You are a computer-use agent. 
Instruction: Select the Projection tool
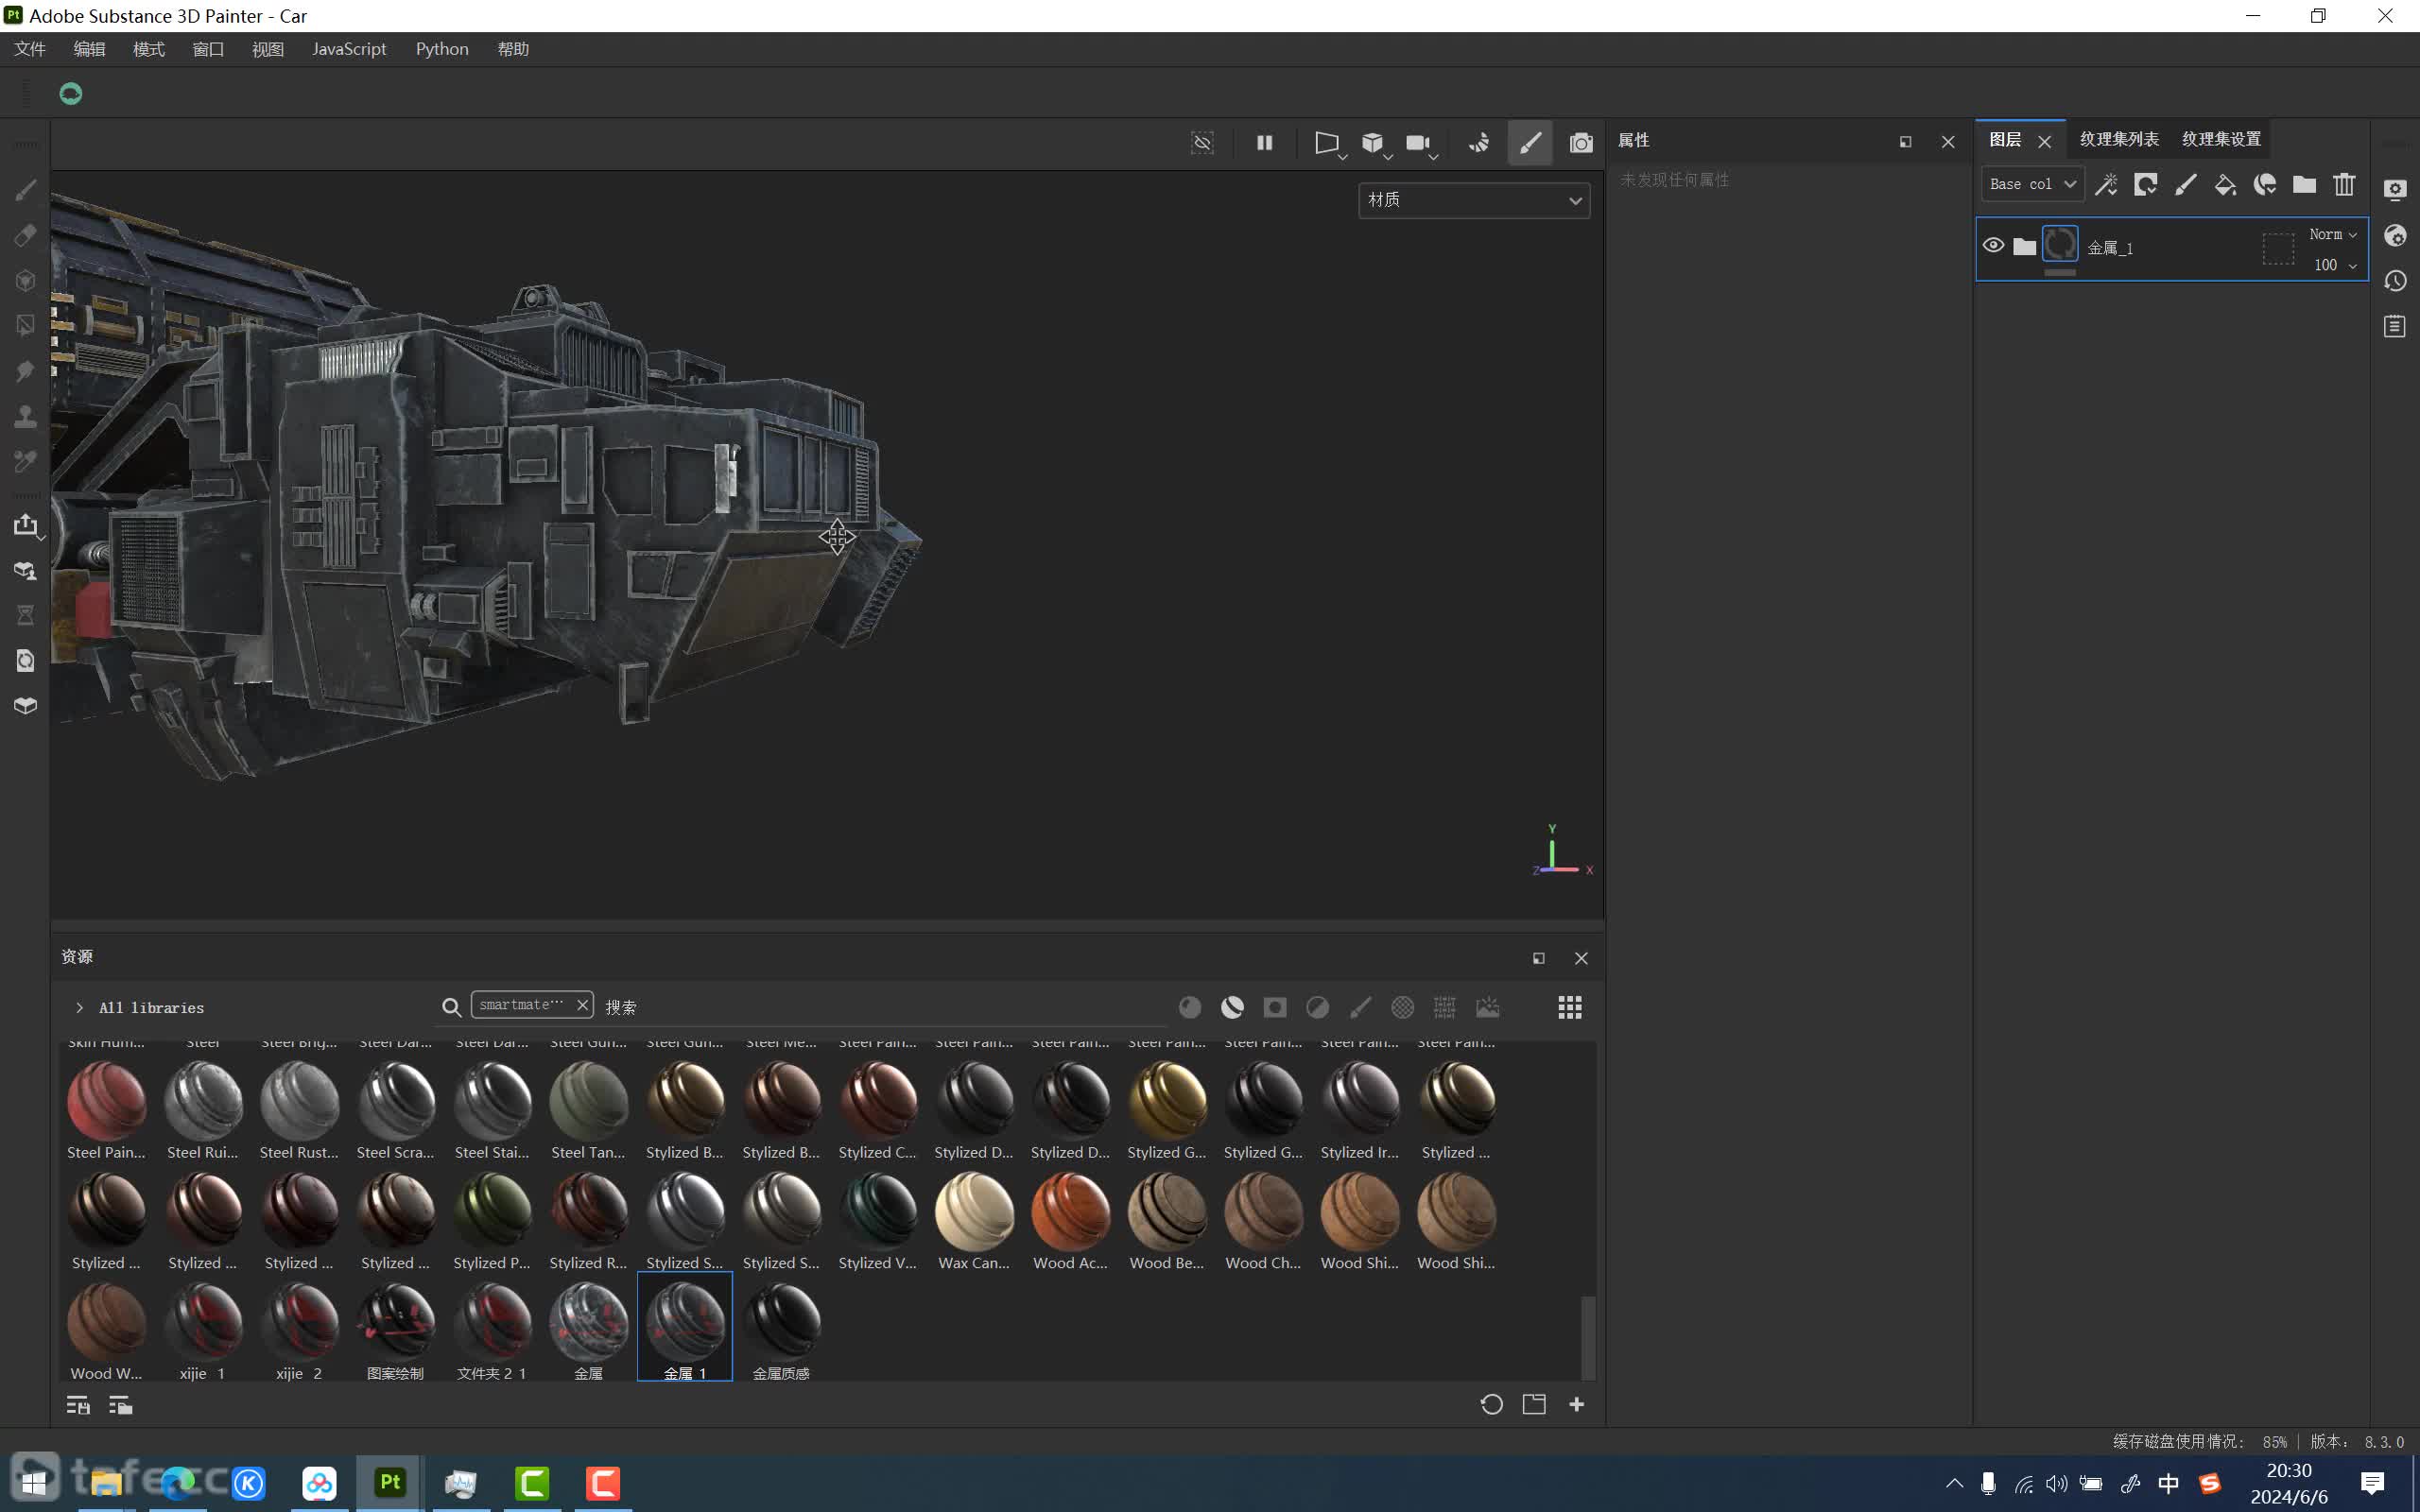pyautogui.click(x=26, y=280)
